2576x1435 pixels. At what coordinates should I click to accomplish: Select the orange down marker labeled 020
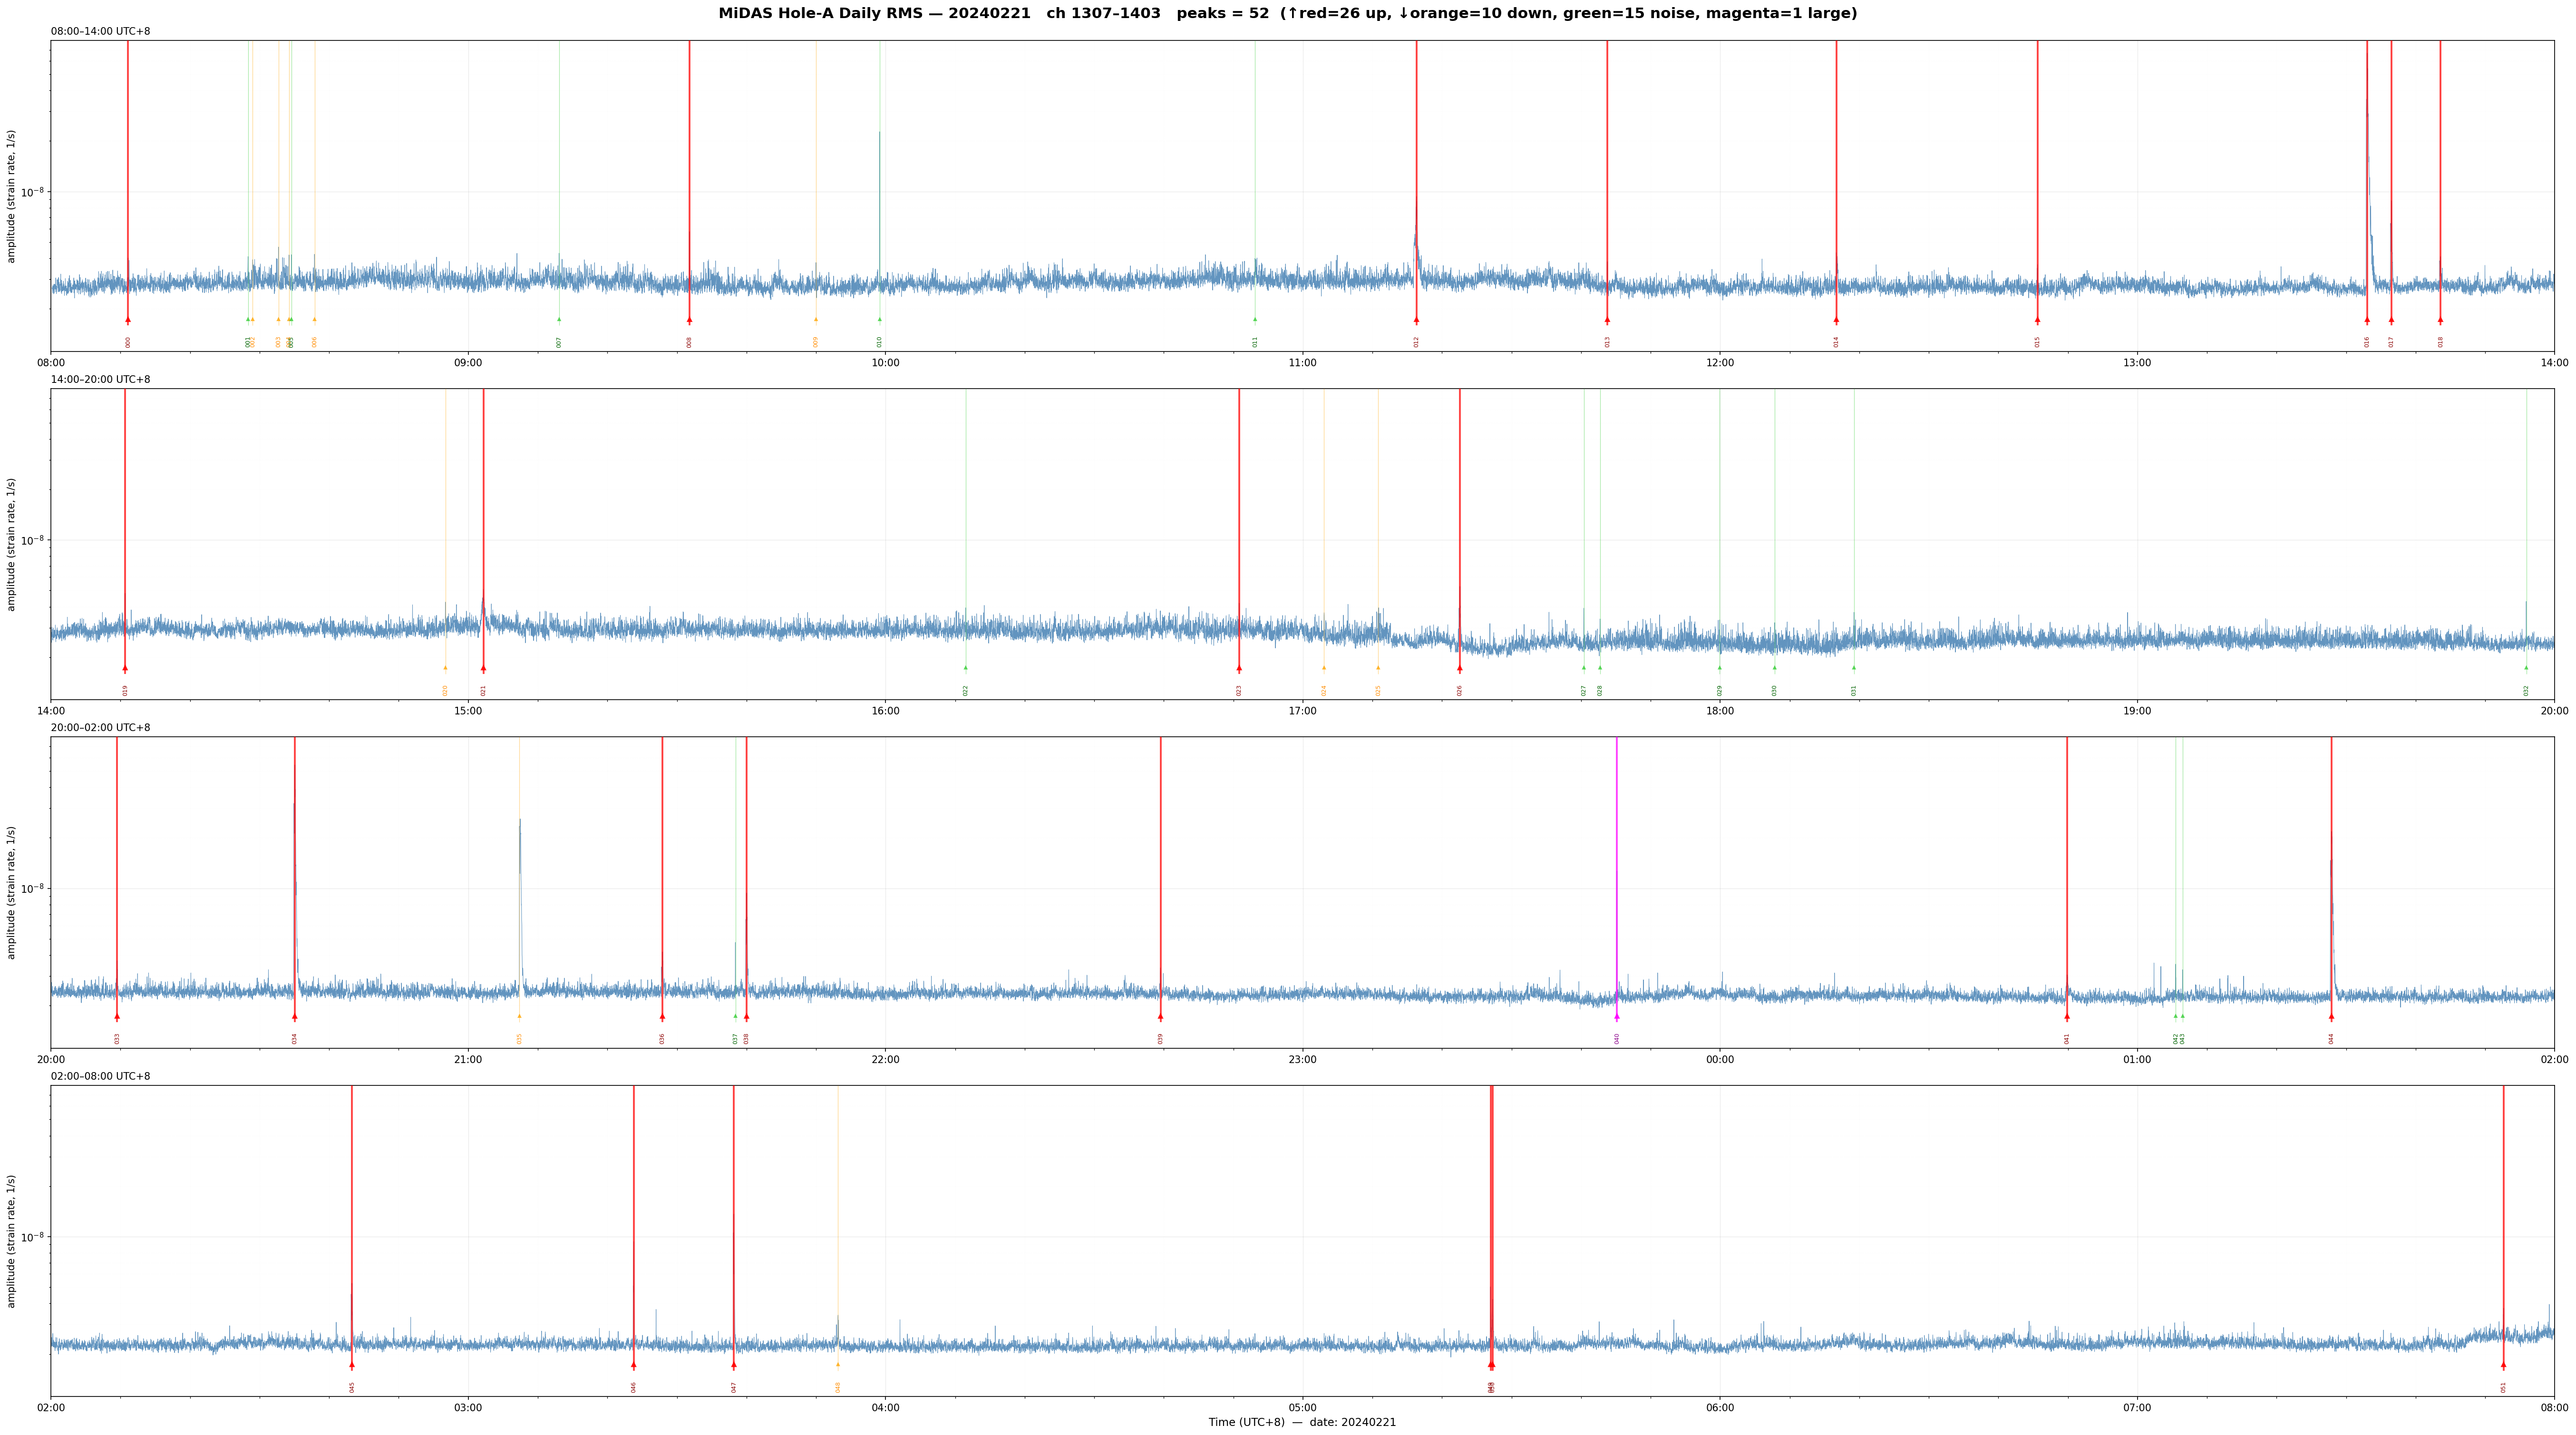(446, 668)
